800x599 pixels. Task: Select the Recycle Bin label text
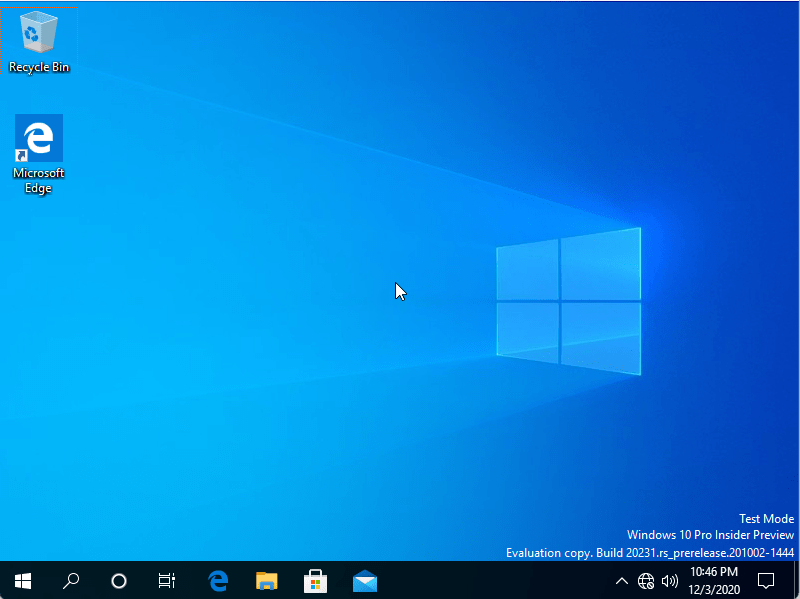(x=38, y=67)
